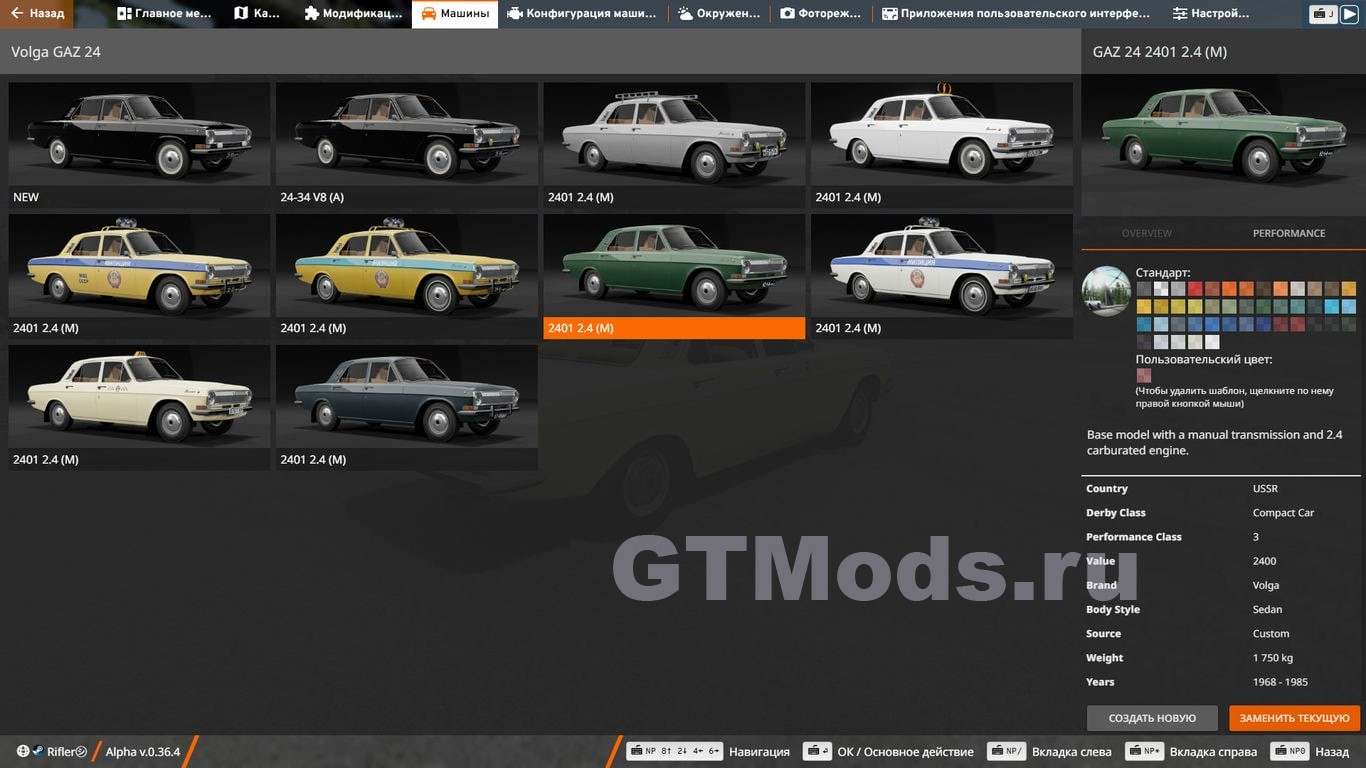
Task: Switch to the Окружение tab
Action: point(718,14)
